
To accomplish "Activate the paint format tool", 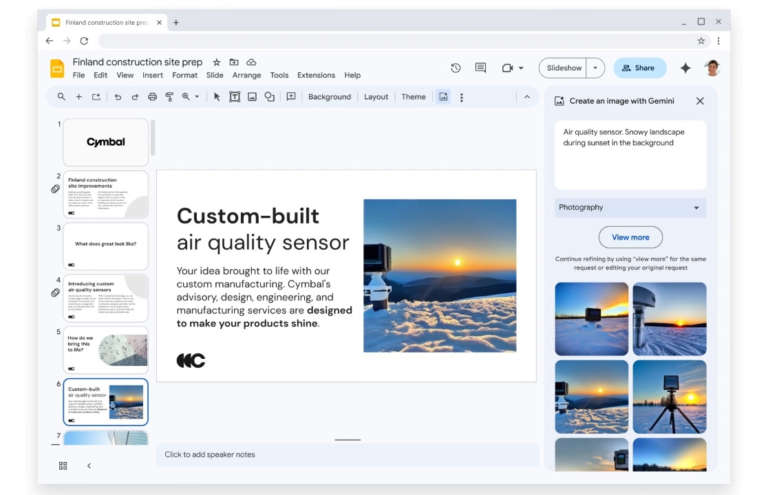I will 169,97.
